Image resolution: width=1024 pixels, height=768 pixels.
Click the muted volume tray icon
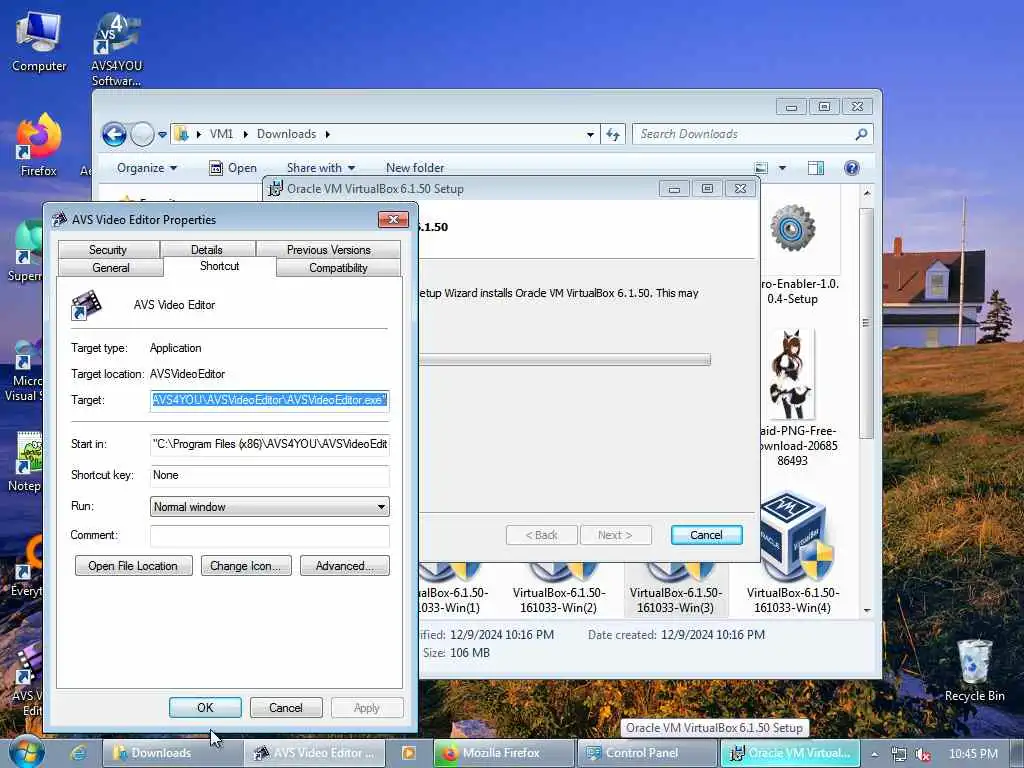[923, 754]
